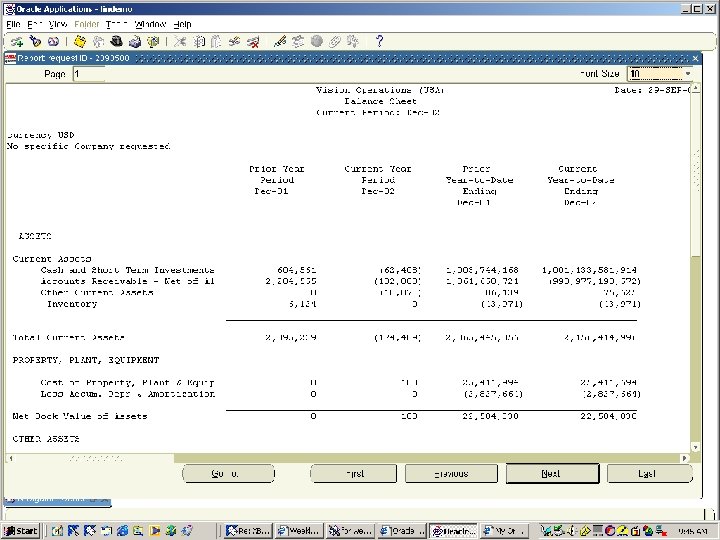
Task: Switch to the Weekl... taskbar window
Action: [x=299, y=531]
